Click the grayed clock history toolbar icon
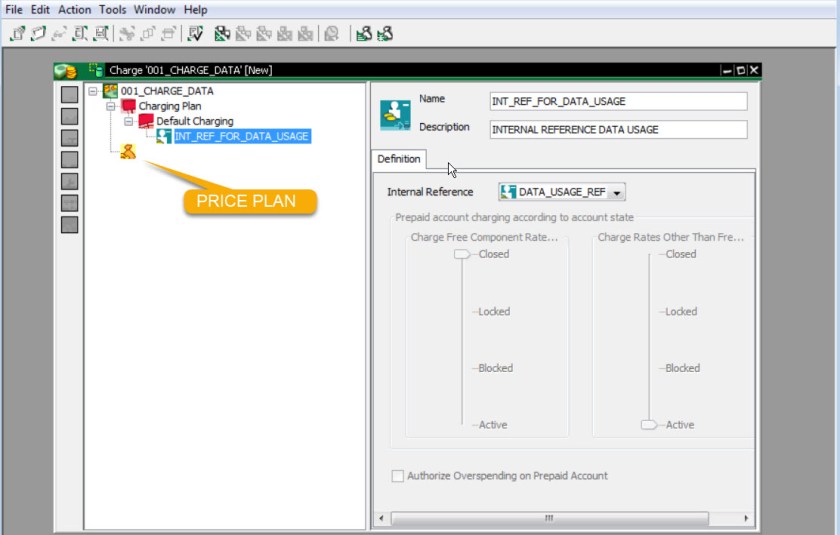The width and height of the screenshot is (840, 535). 332,34
